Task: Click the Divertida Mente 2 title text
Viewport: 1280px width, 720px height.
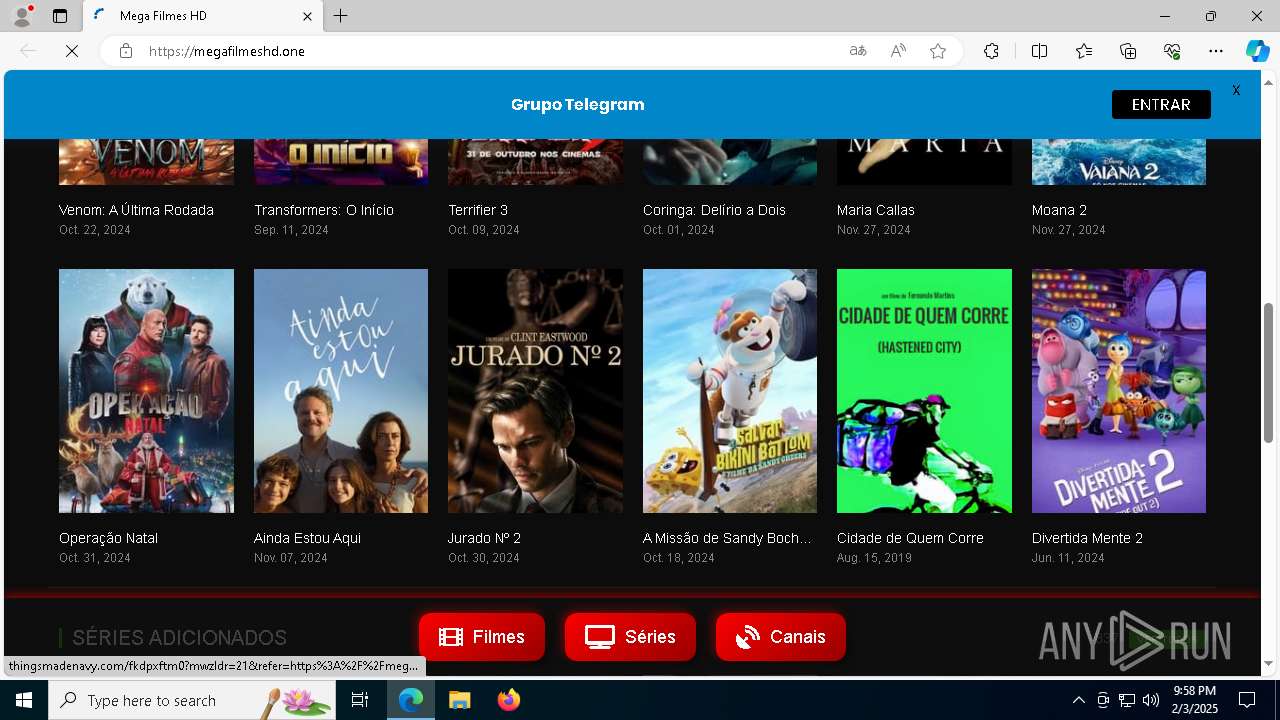Action: click(1087, 538)
